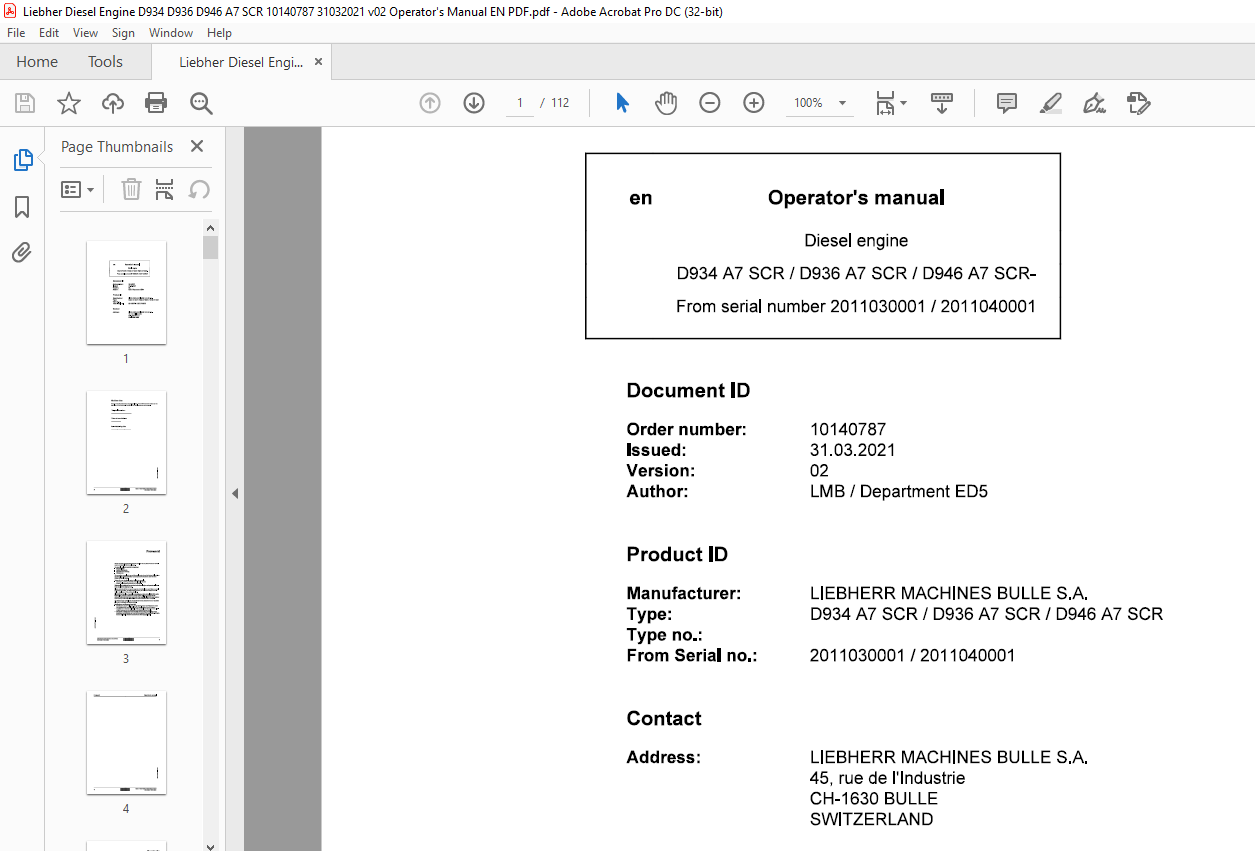Open thumbnail panel options dropdown

pyautogui.click(x=78, y=189)
